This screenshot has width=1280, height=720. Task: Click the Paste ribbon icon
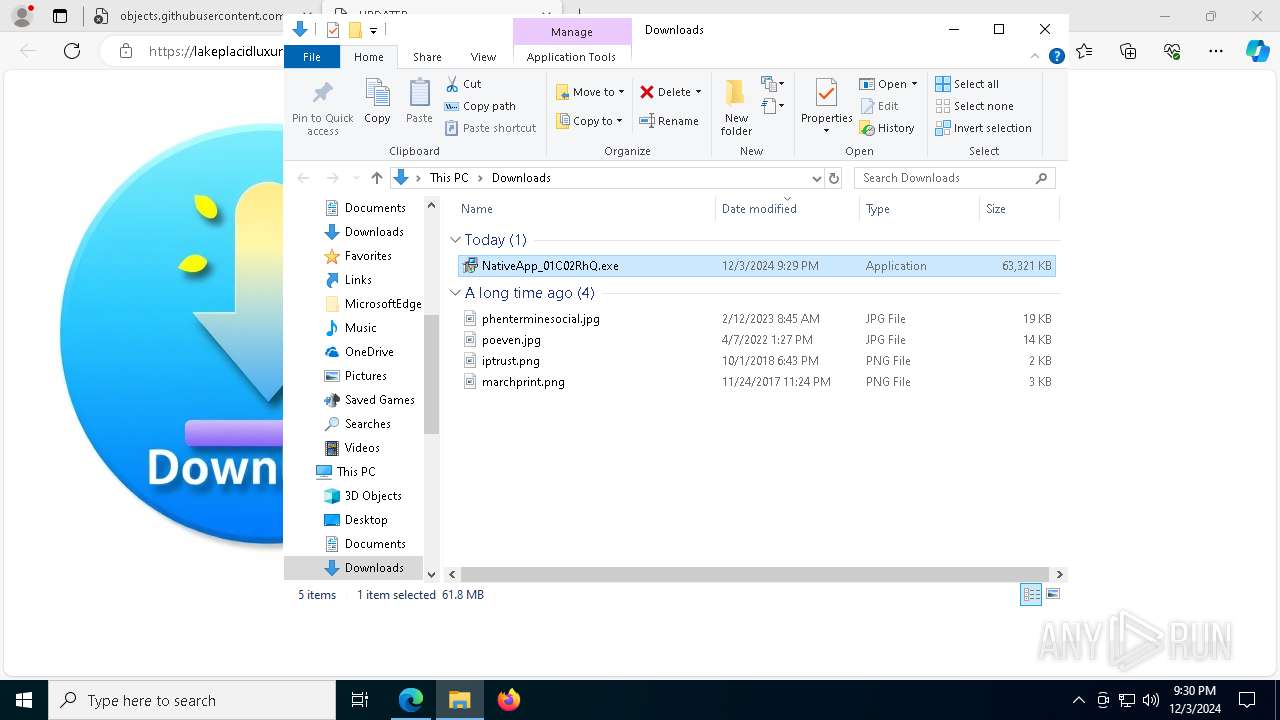[x=419, y=102]
